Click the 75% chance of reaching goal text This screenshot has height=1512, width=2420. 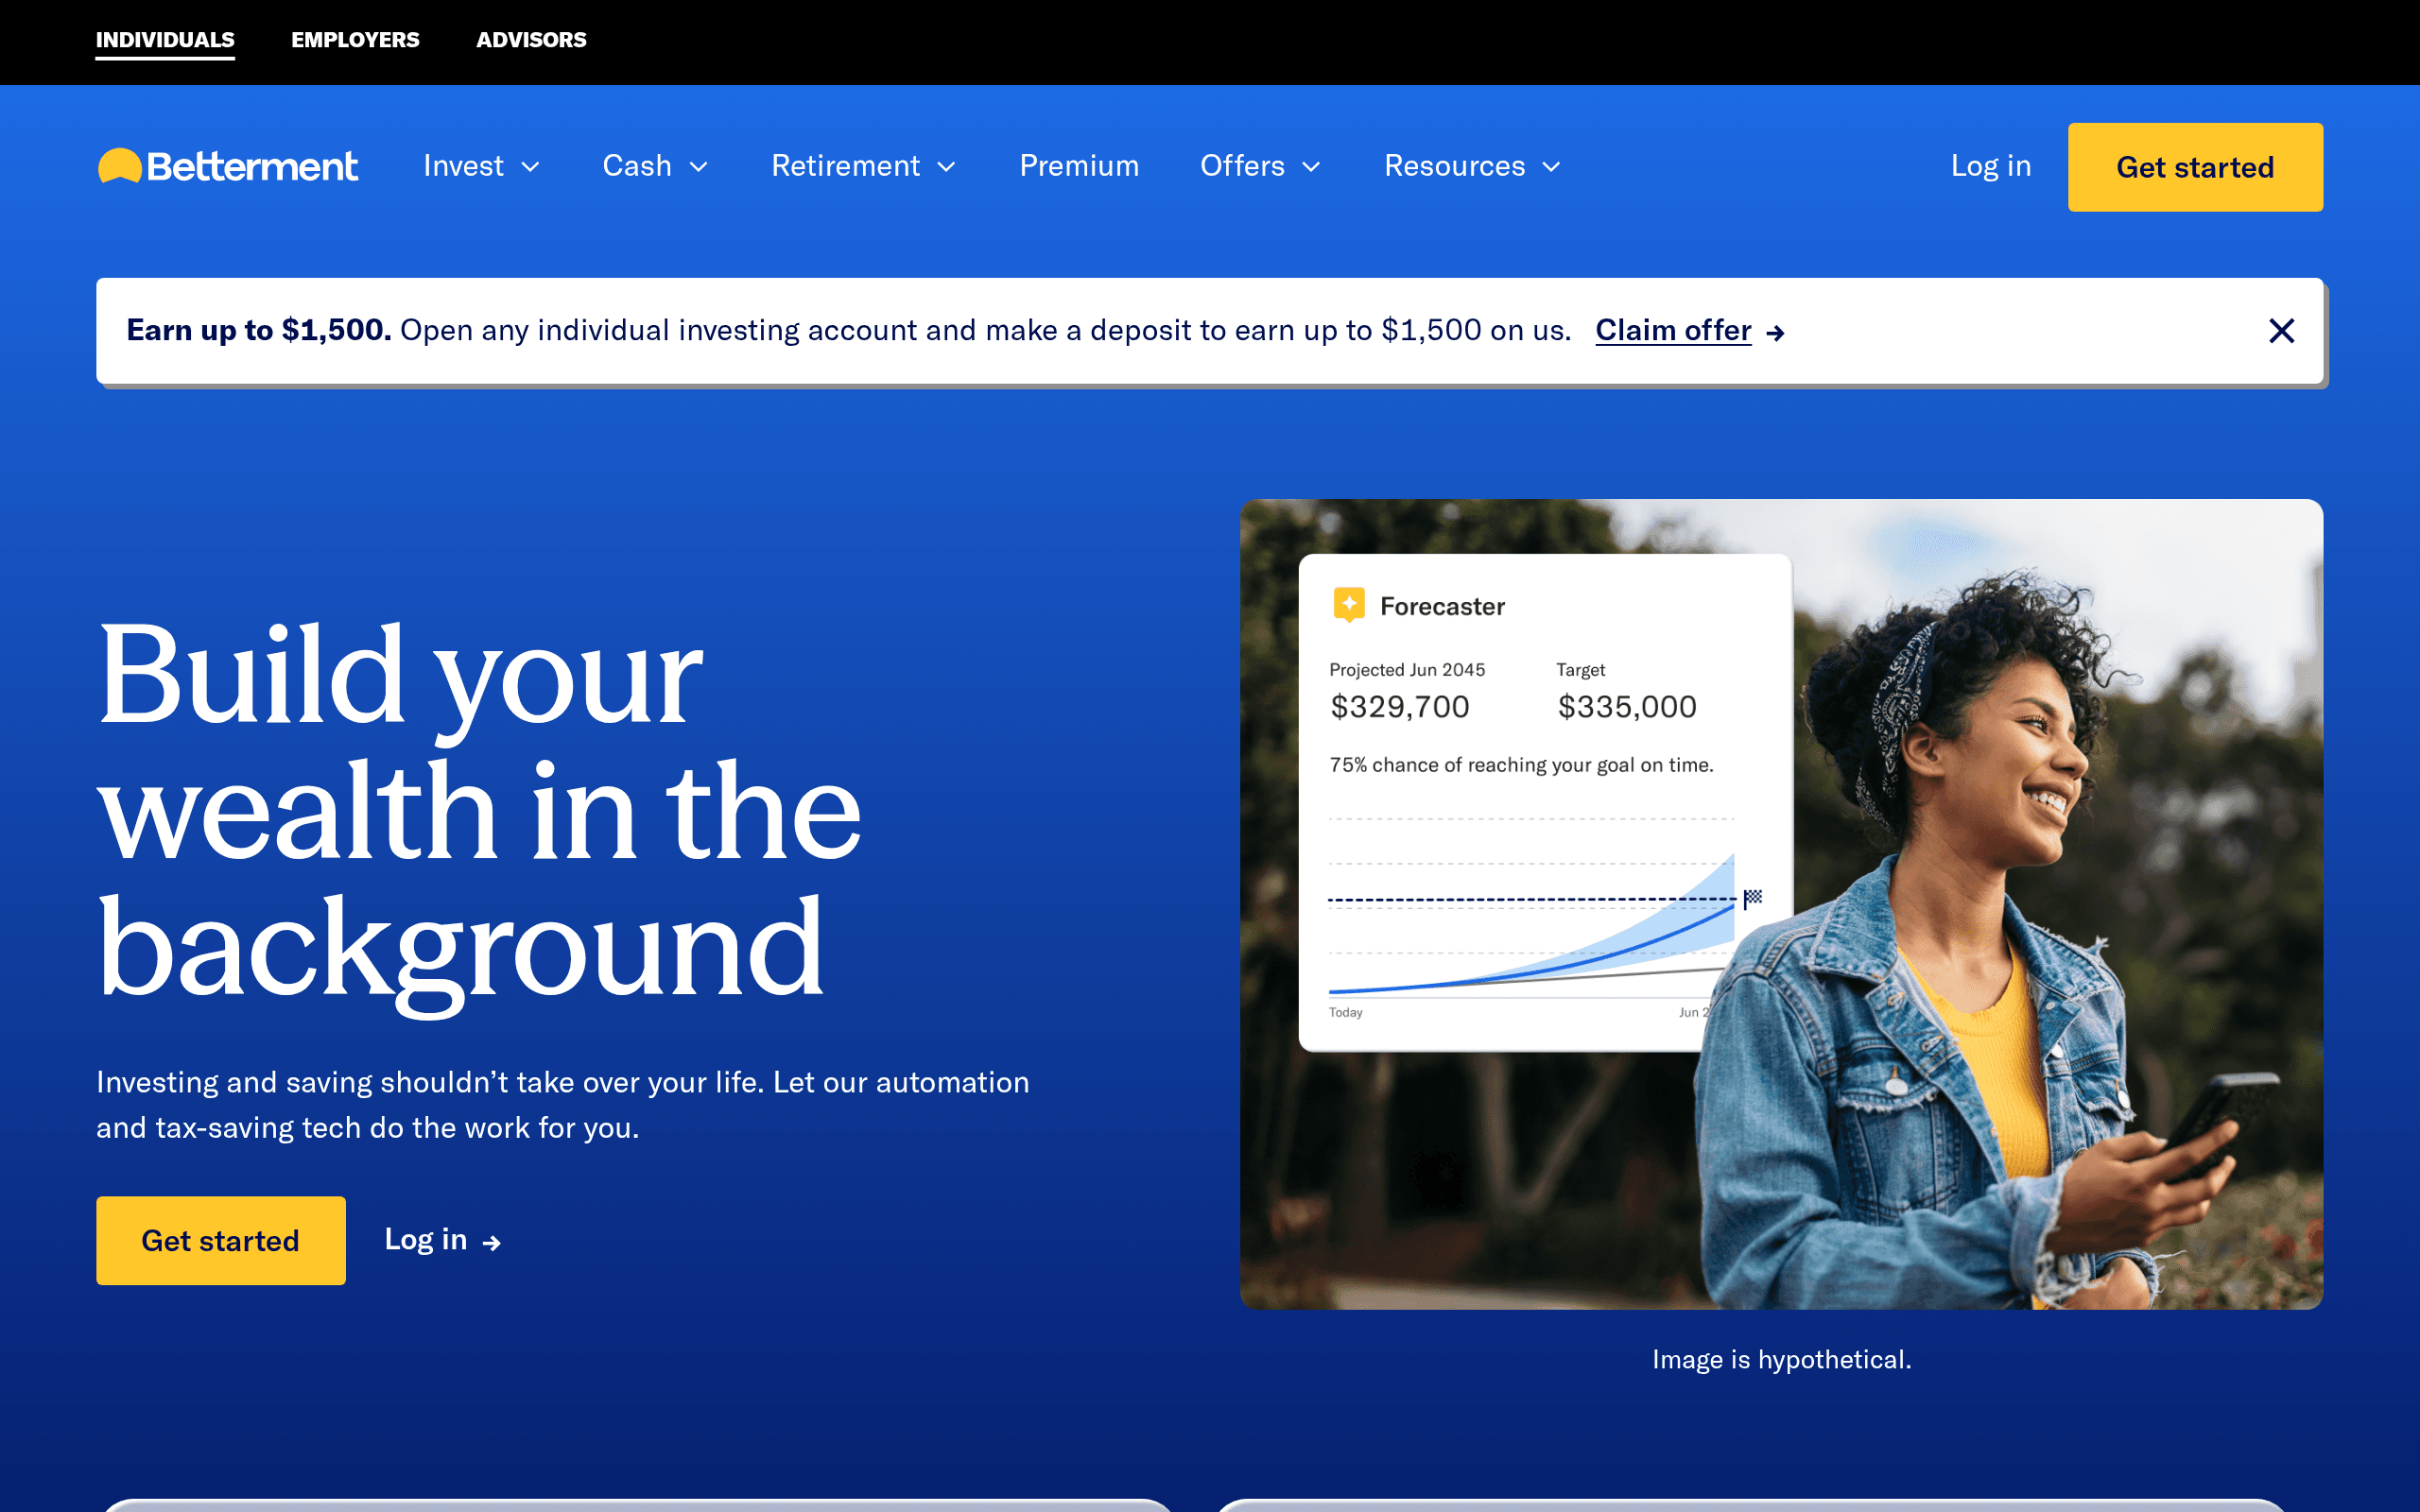1521,765
